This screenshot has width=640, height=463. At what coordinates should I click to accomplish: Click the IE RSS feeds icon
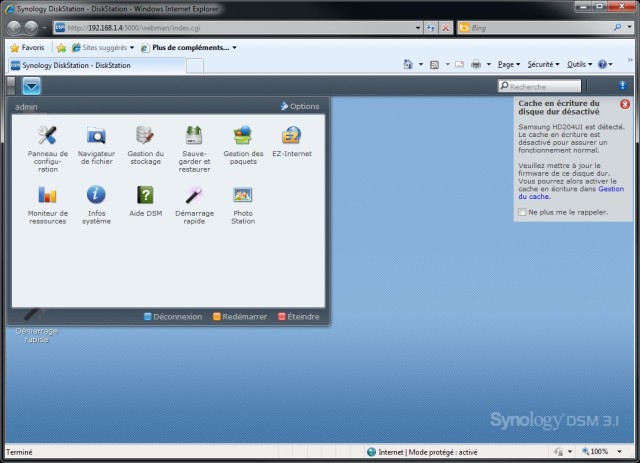pyautogui.click(x=434, y=65)
